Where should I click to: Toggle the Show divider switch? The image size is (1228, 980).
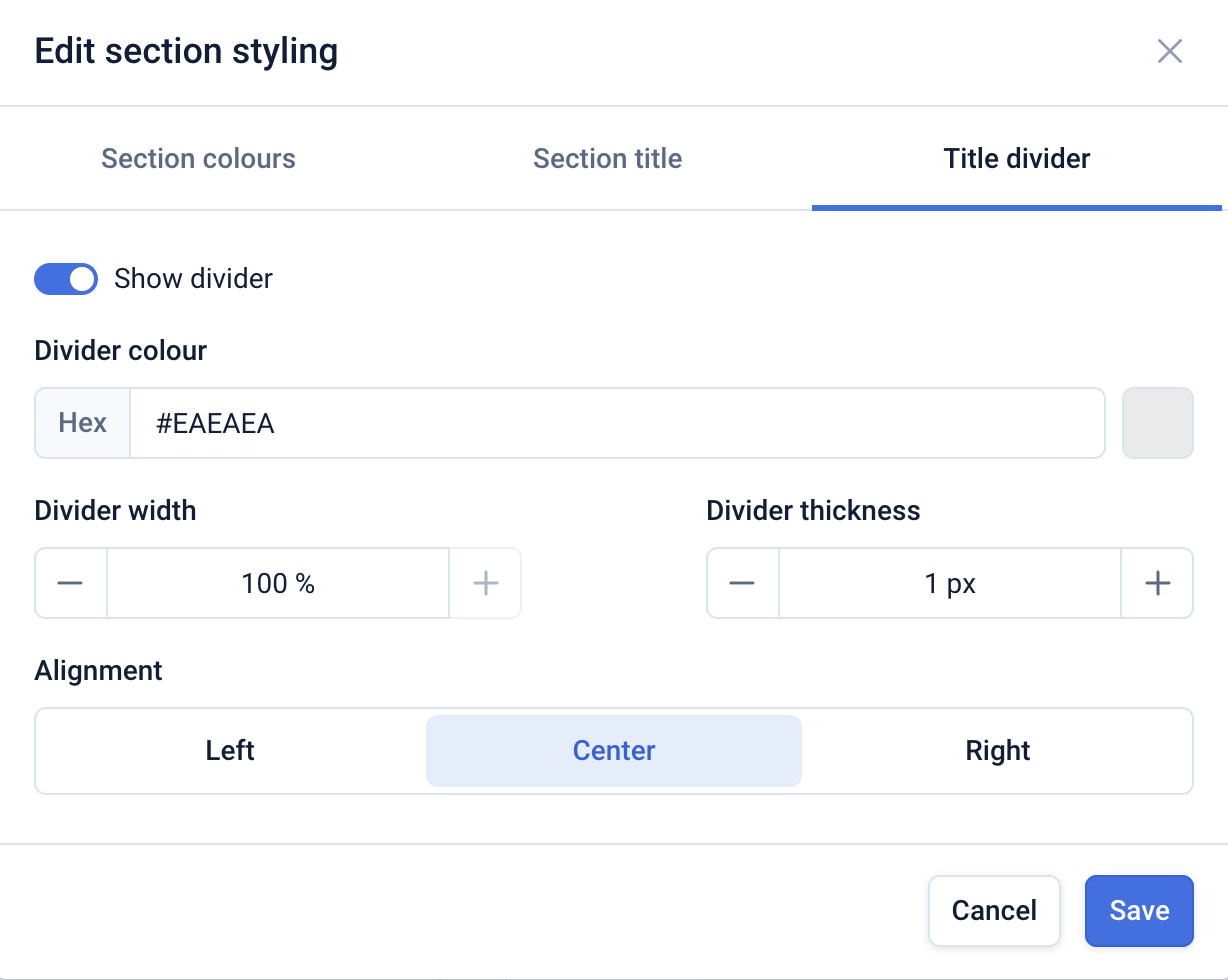pyautogui.click(x=66, y=279)
